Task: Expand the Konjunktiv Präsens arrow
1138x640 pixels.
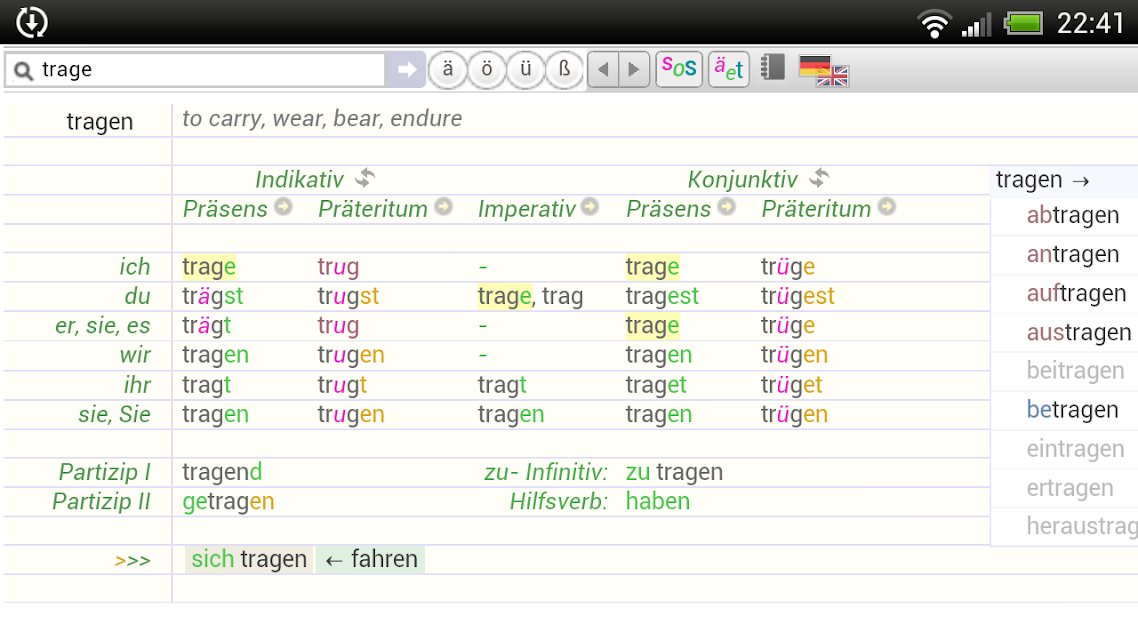Action: pos(726,207)
